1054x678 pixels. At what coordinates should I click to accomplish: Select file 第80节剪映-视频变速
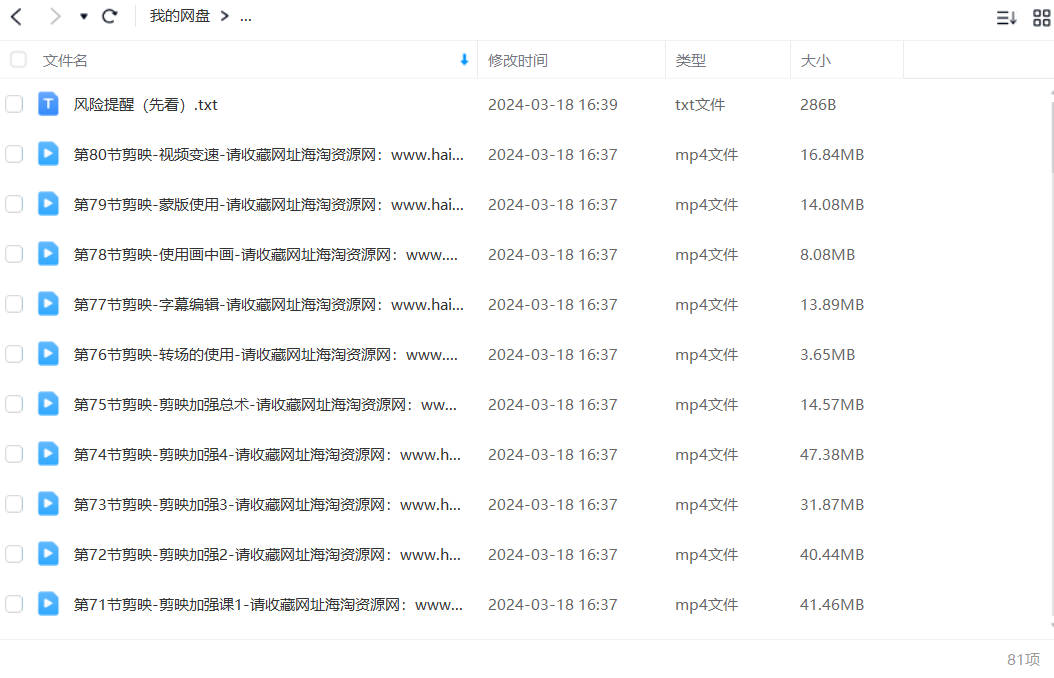[x=268, y=155]
